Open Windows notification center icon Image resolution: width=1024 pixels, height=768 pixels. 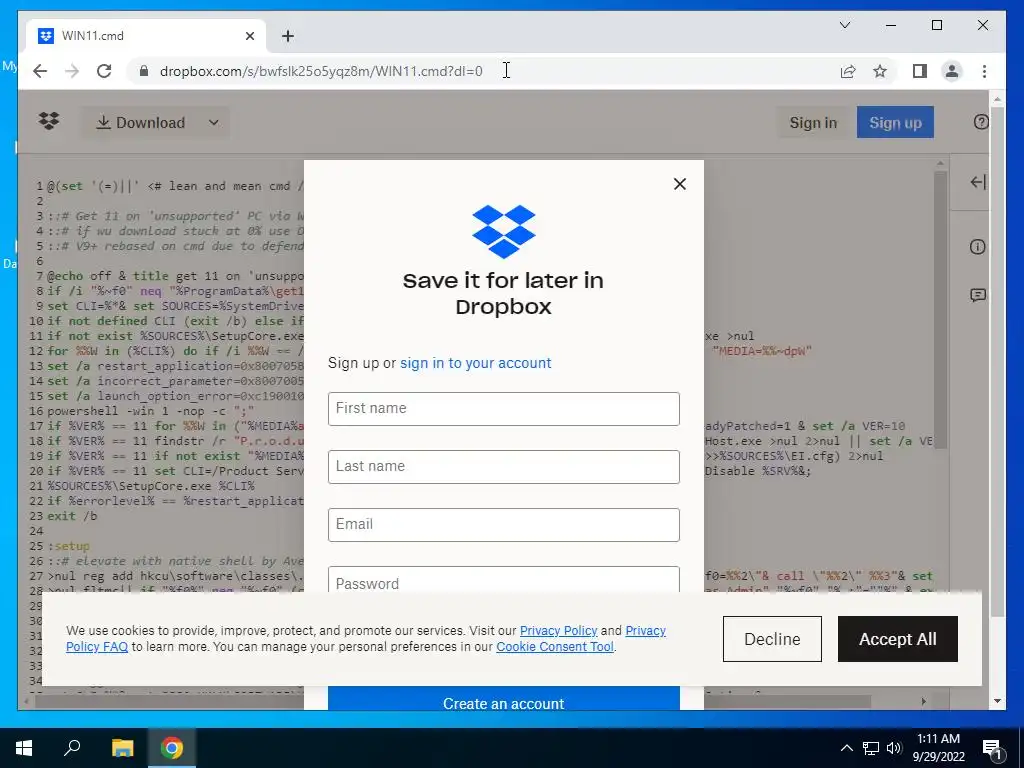(x=993, y=748)
